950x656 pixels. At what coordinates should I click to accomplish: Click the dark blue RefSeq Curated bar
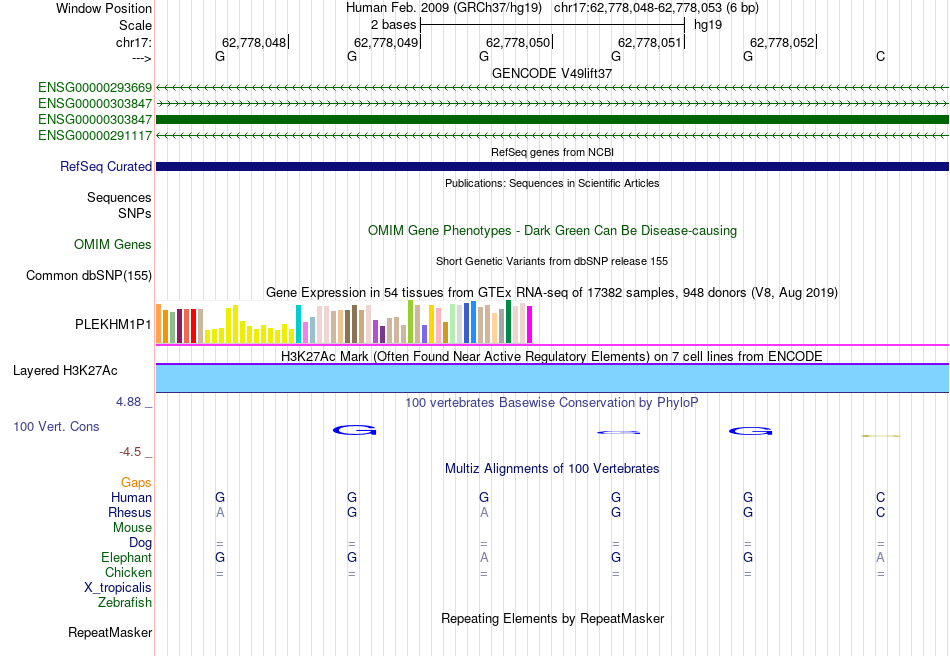click(553, 167)
